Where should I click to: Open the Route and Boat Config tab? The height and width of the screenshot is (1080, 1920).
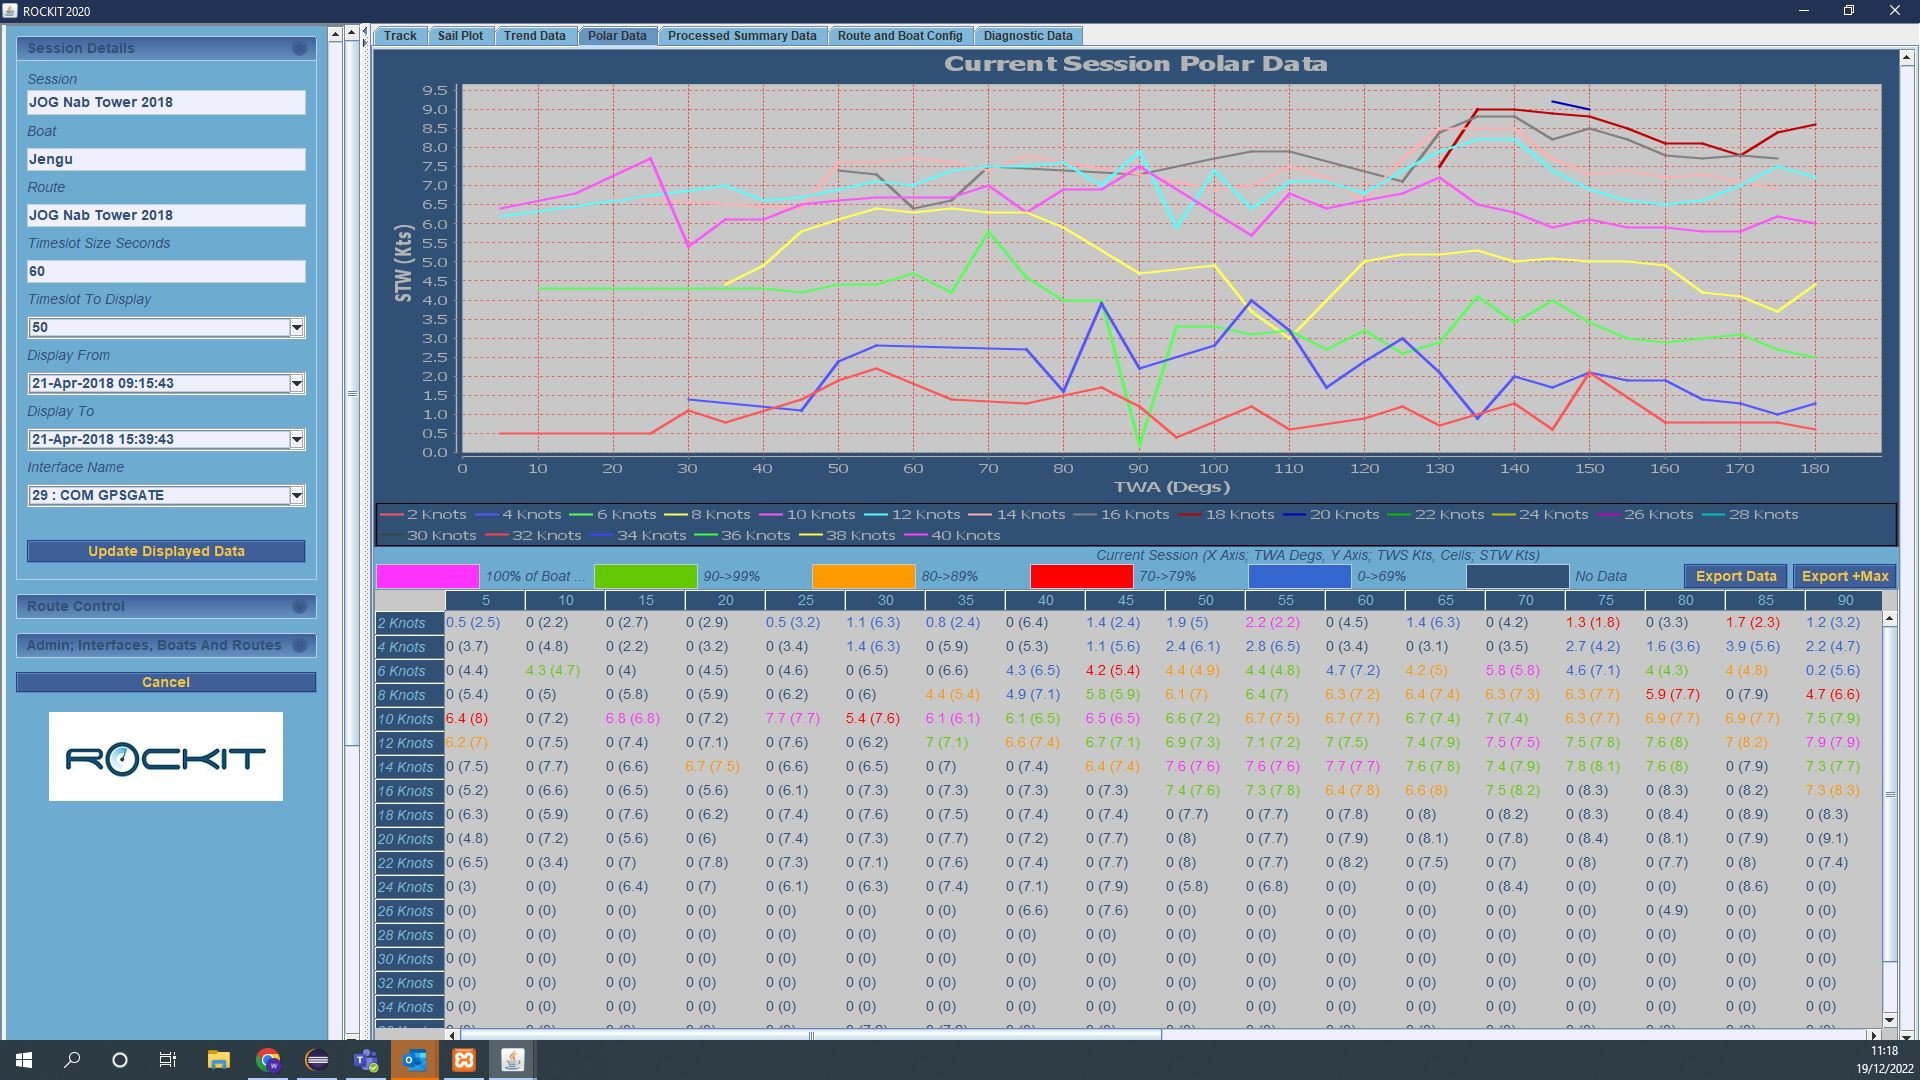pyautogui.click(x=899, y=35)
